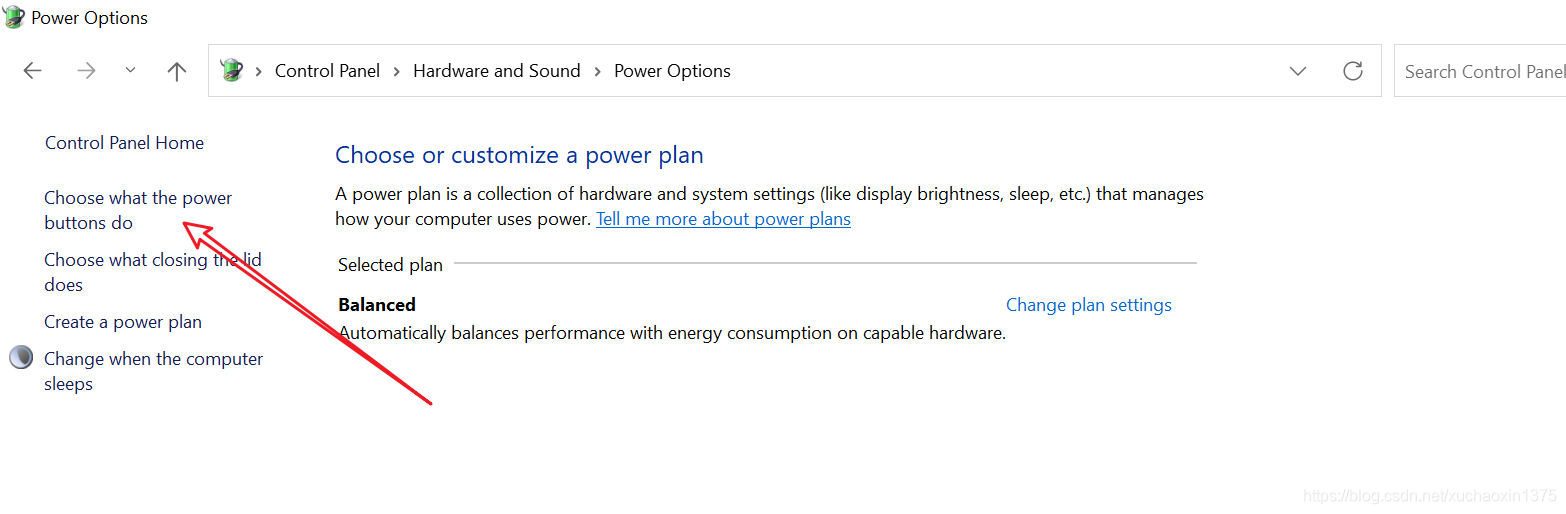Click the battery icon in address bar
The image size is (1566, 514).
tap(232, 70)
